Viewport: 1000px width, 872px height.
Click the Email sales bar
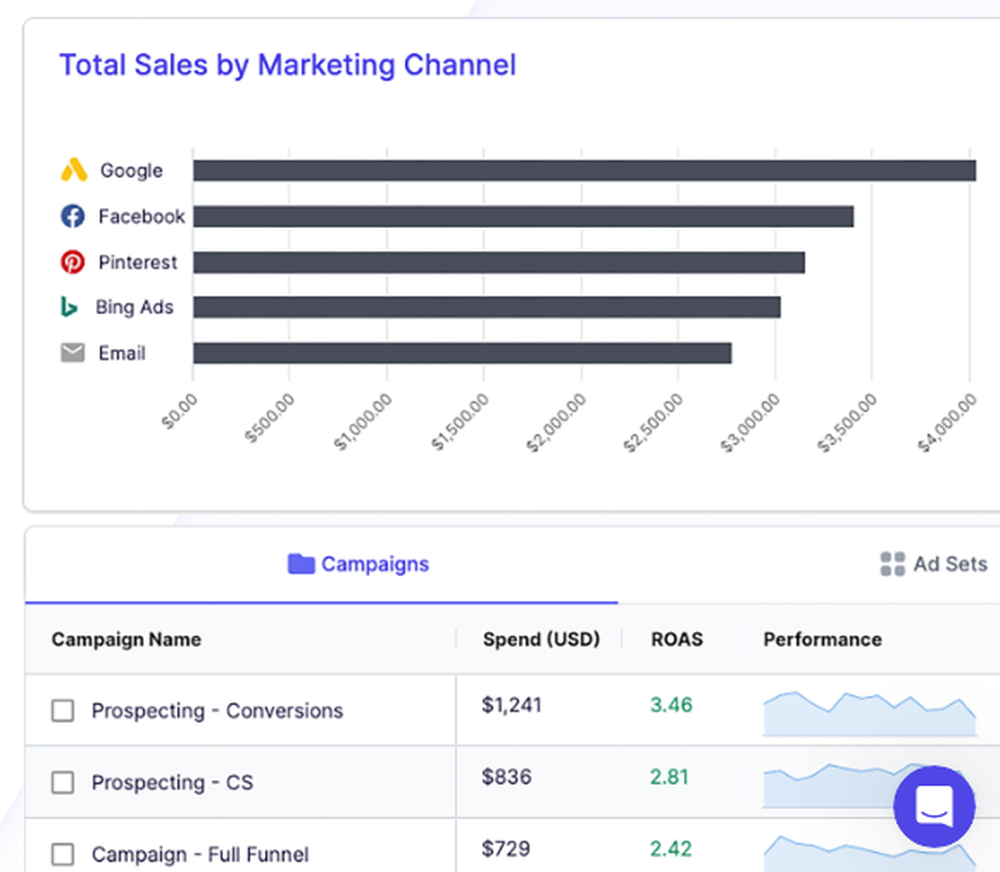462,353
